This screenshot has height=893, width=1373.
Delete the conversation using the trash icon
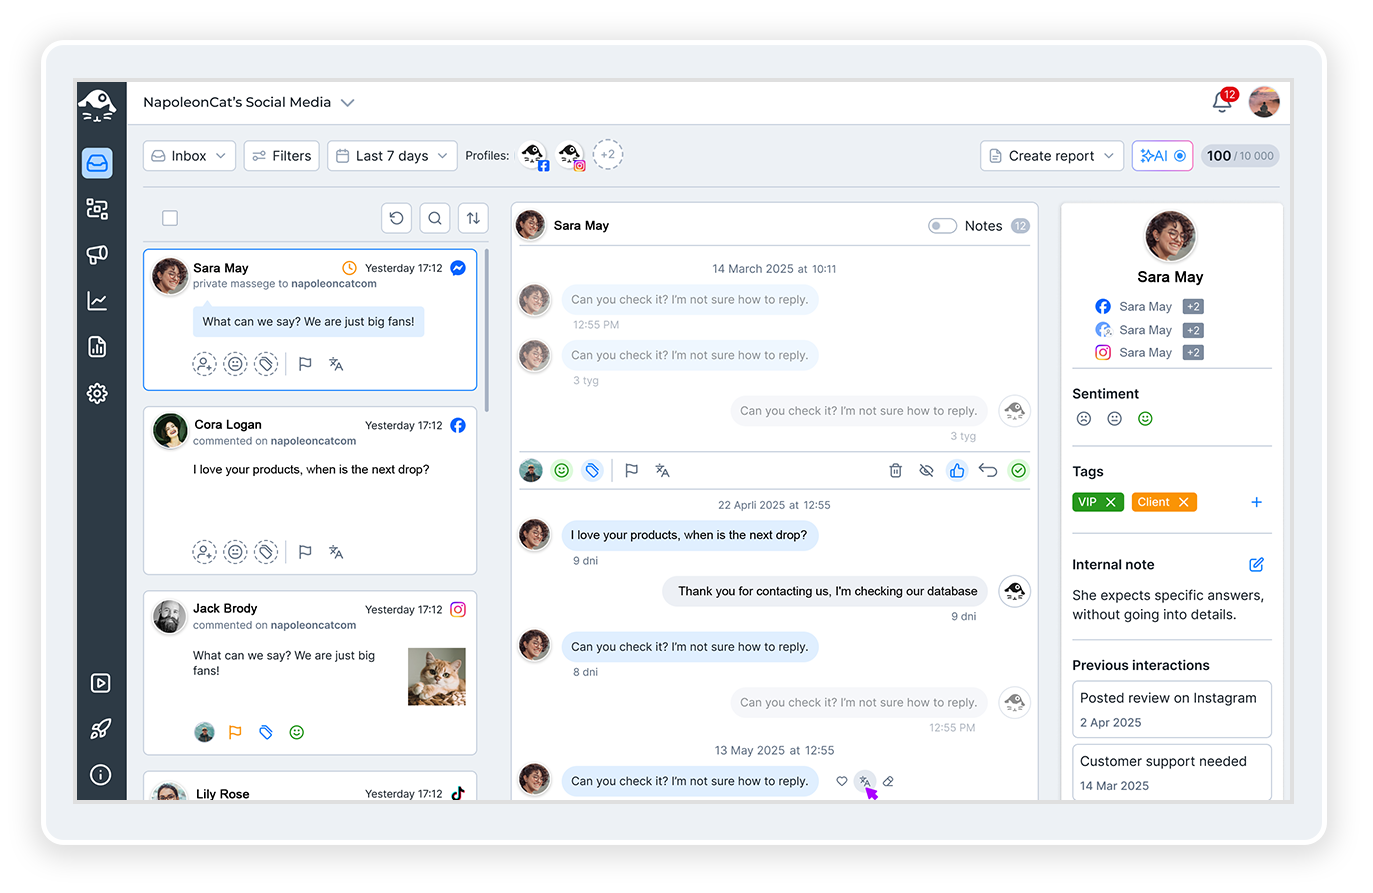(895, 470)
